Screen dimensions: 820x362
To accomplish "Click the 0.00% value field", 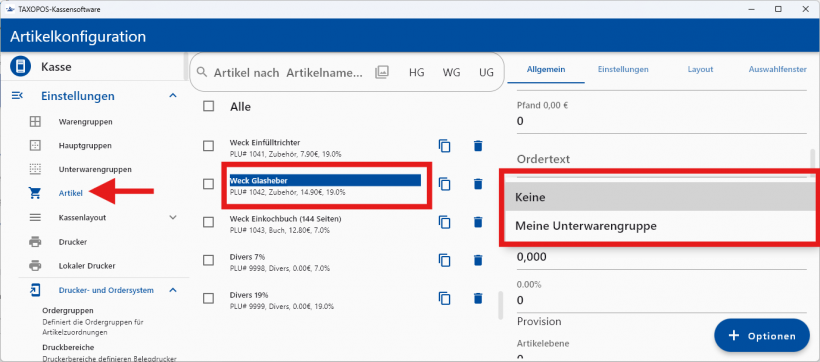I will coord(662,300).
